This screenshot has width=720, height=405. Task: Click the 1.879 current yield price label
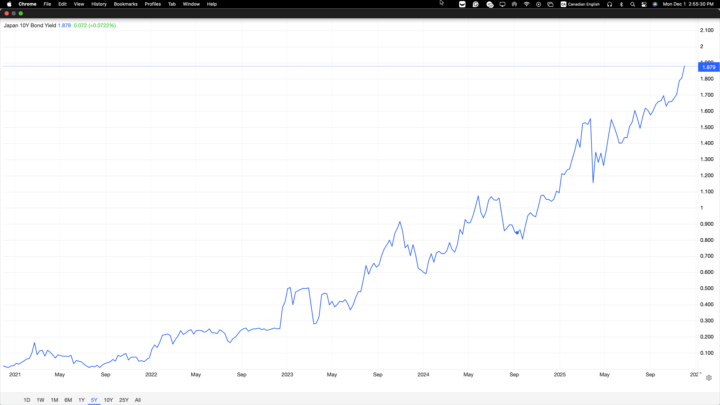[x=709, y=67]
